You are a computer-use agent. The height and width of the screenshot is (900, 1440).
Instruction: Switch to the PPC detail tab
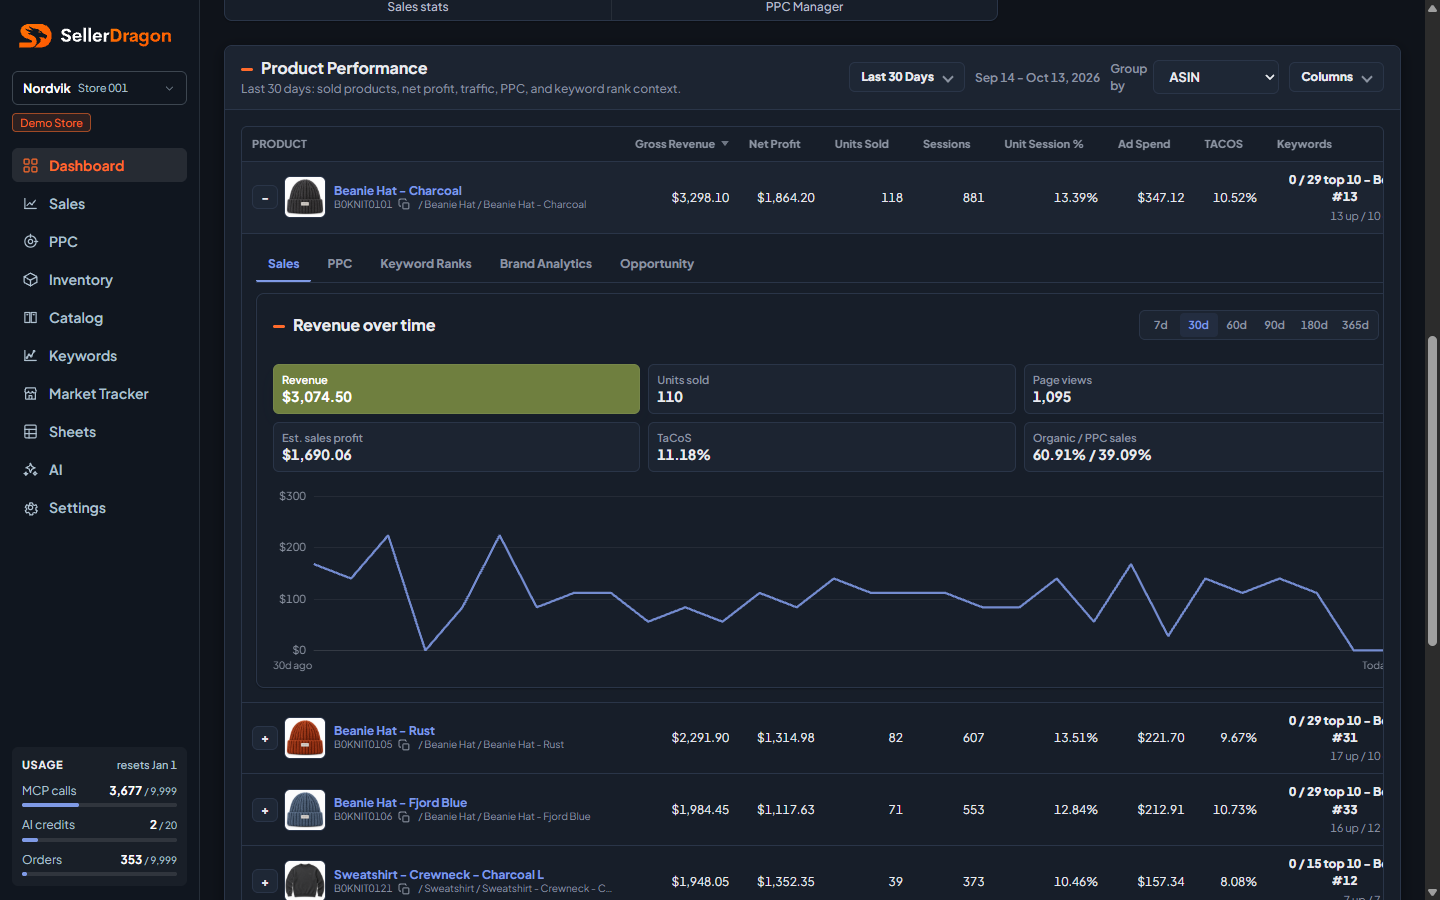(x=339, y=264)
